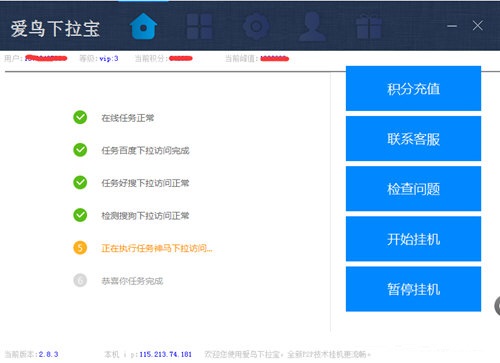Image resolution: width=500 pixels, height=363 pixels.
Task: Select the 检测搜狗下拉访问正常 status text
Action: pyautogui.click(x=145, y=215)
